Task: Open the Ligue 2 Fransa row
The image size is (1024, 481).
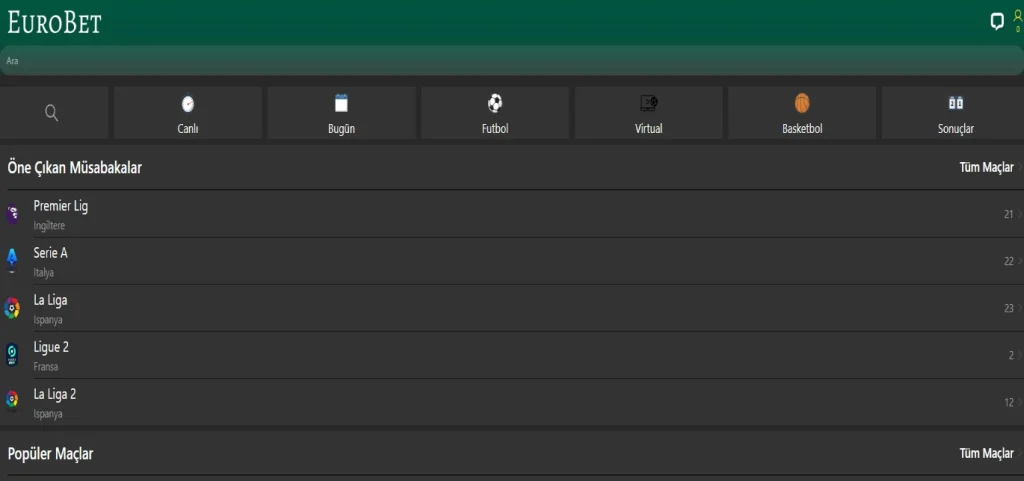Action: click(500, 355)
